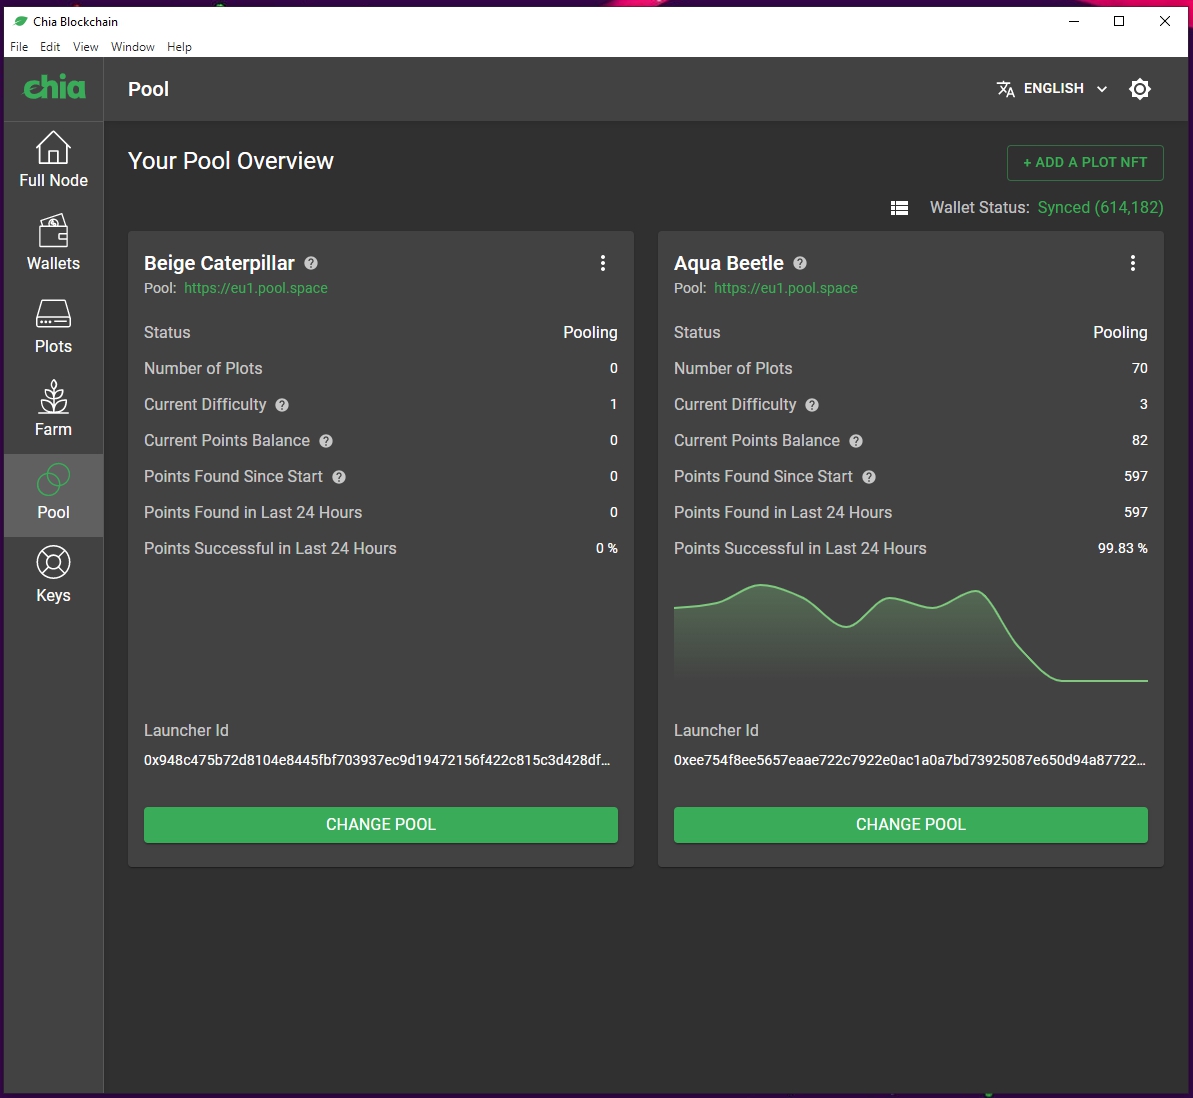Open the Help menu
This screenshot has width=1193, height=1098.
[180, 46]
